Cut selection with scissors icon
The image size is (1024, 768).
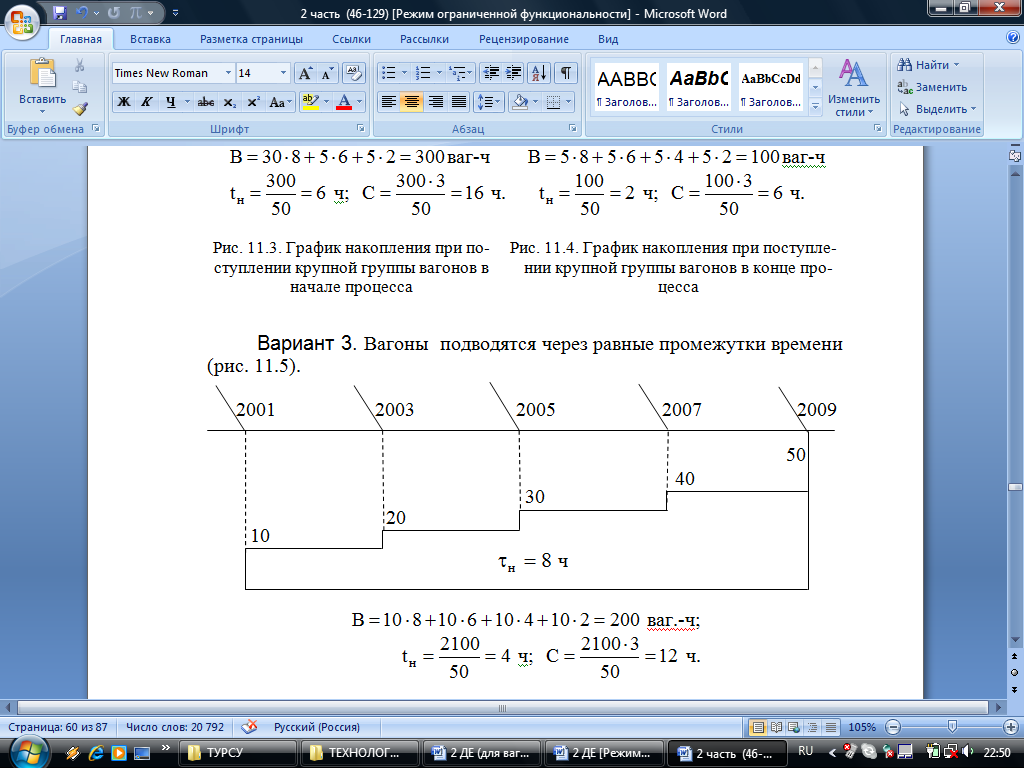[x=80, y=65]
